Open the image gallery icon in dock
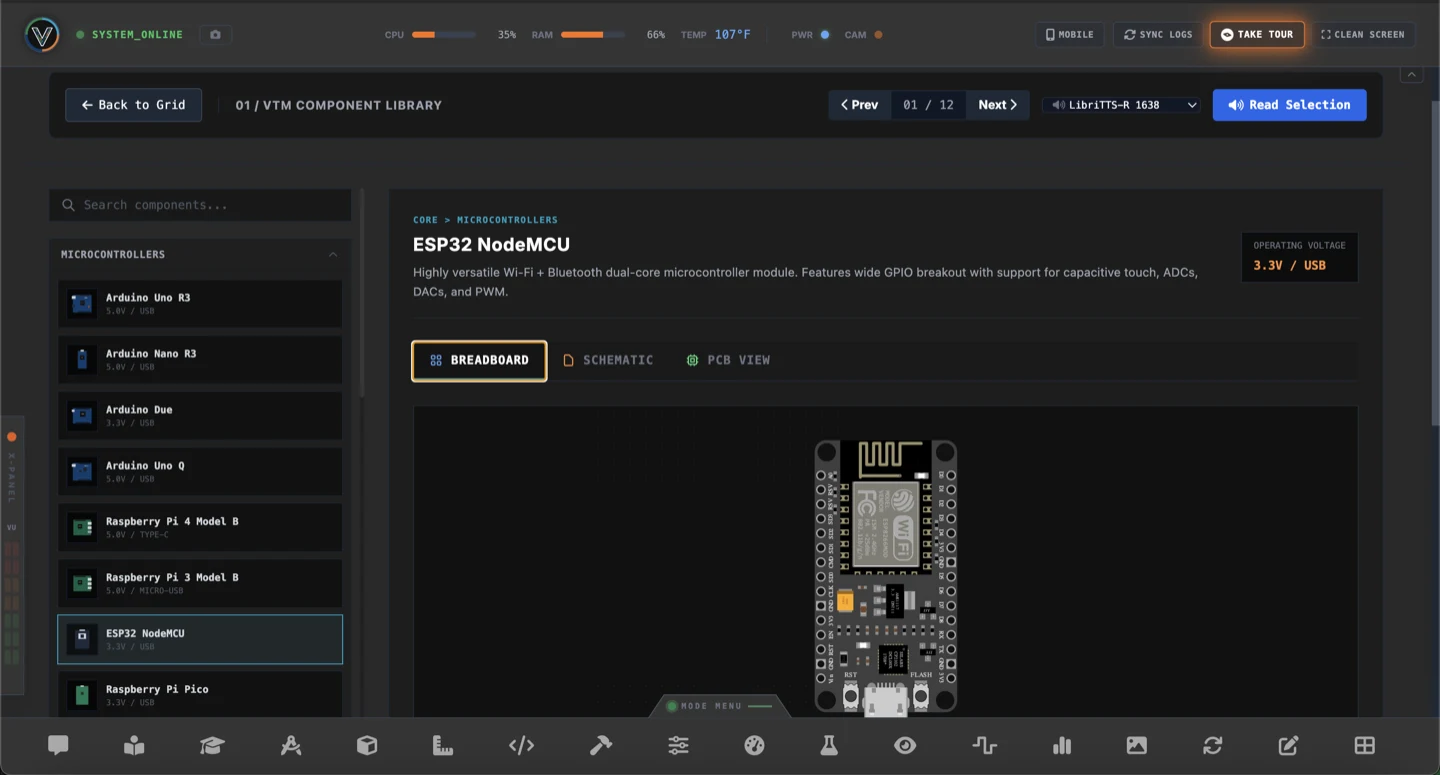 click(1137, 745)
